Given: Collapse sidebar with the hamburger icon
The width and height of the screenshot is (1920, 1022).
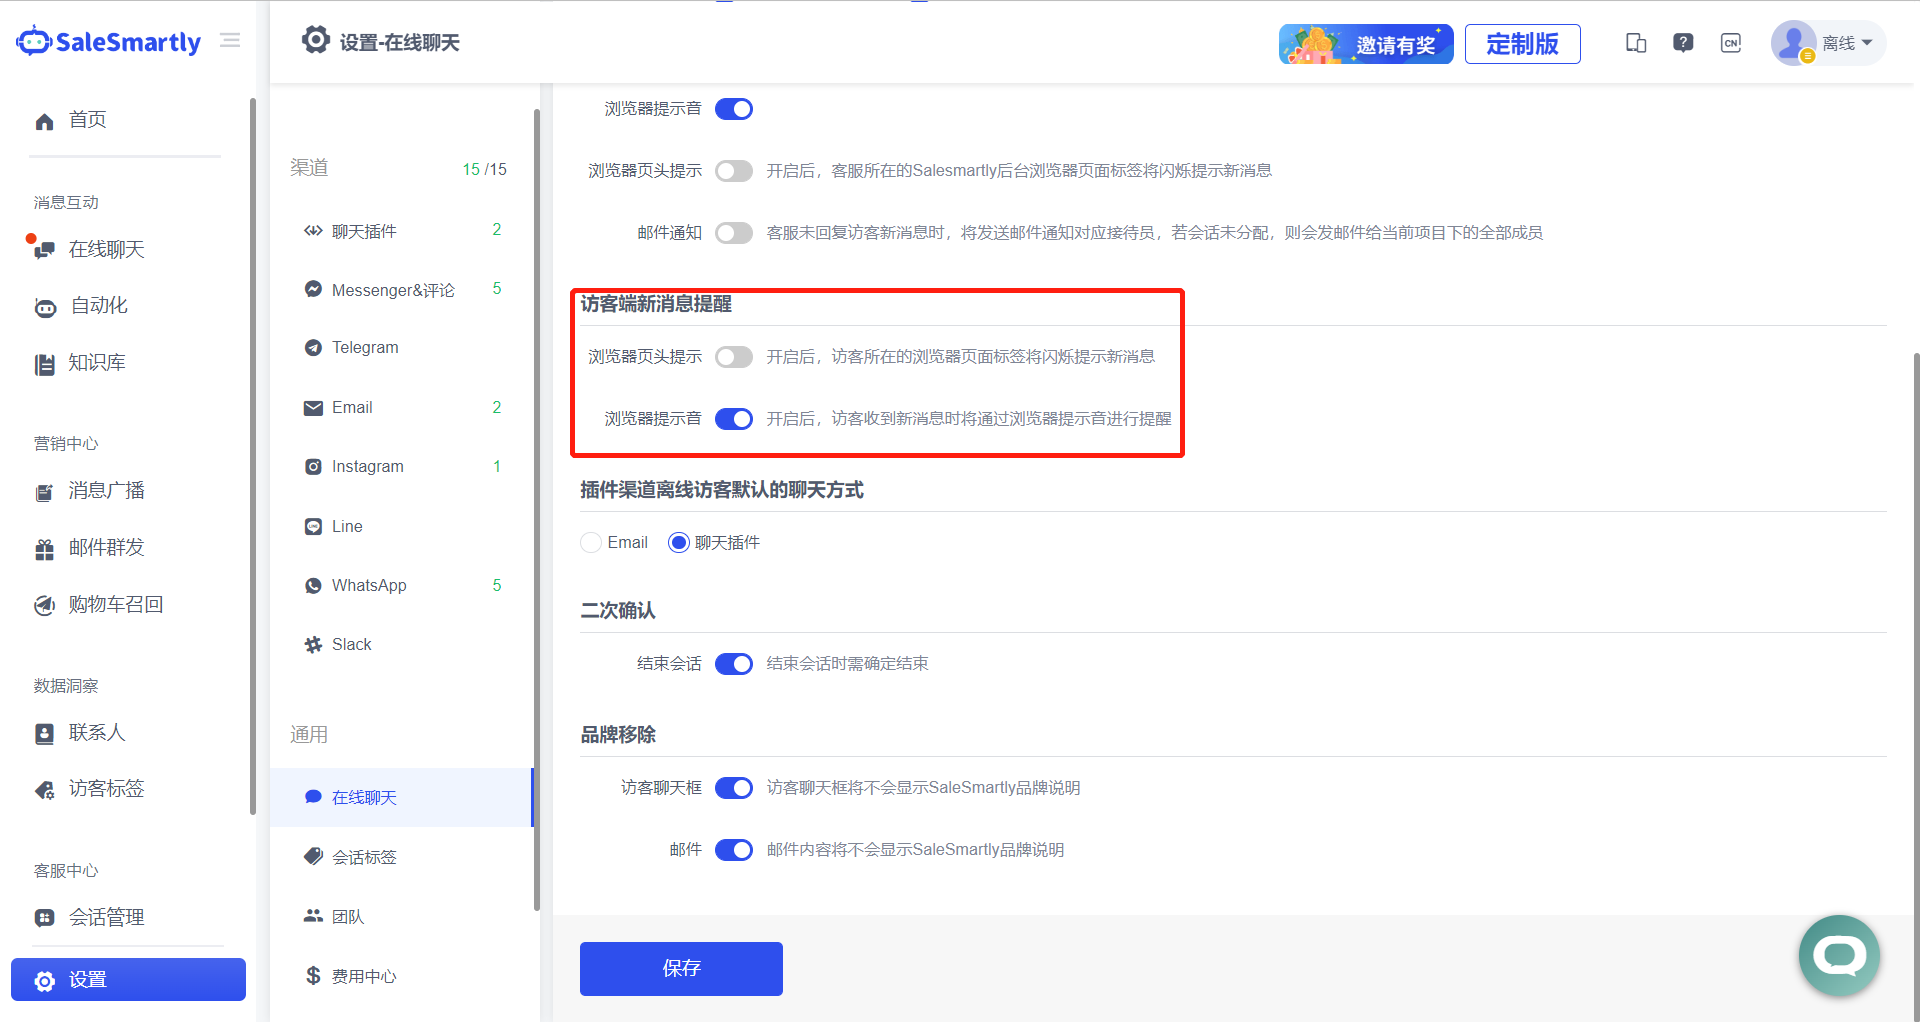Looking at the screenshot, I should (230, 41).
